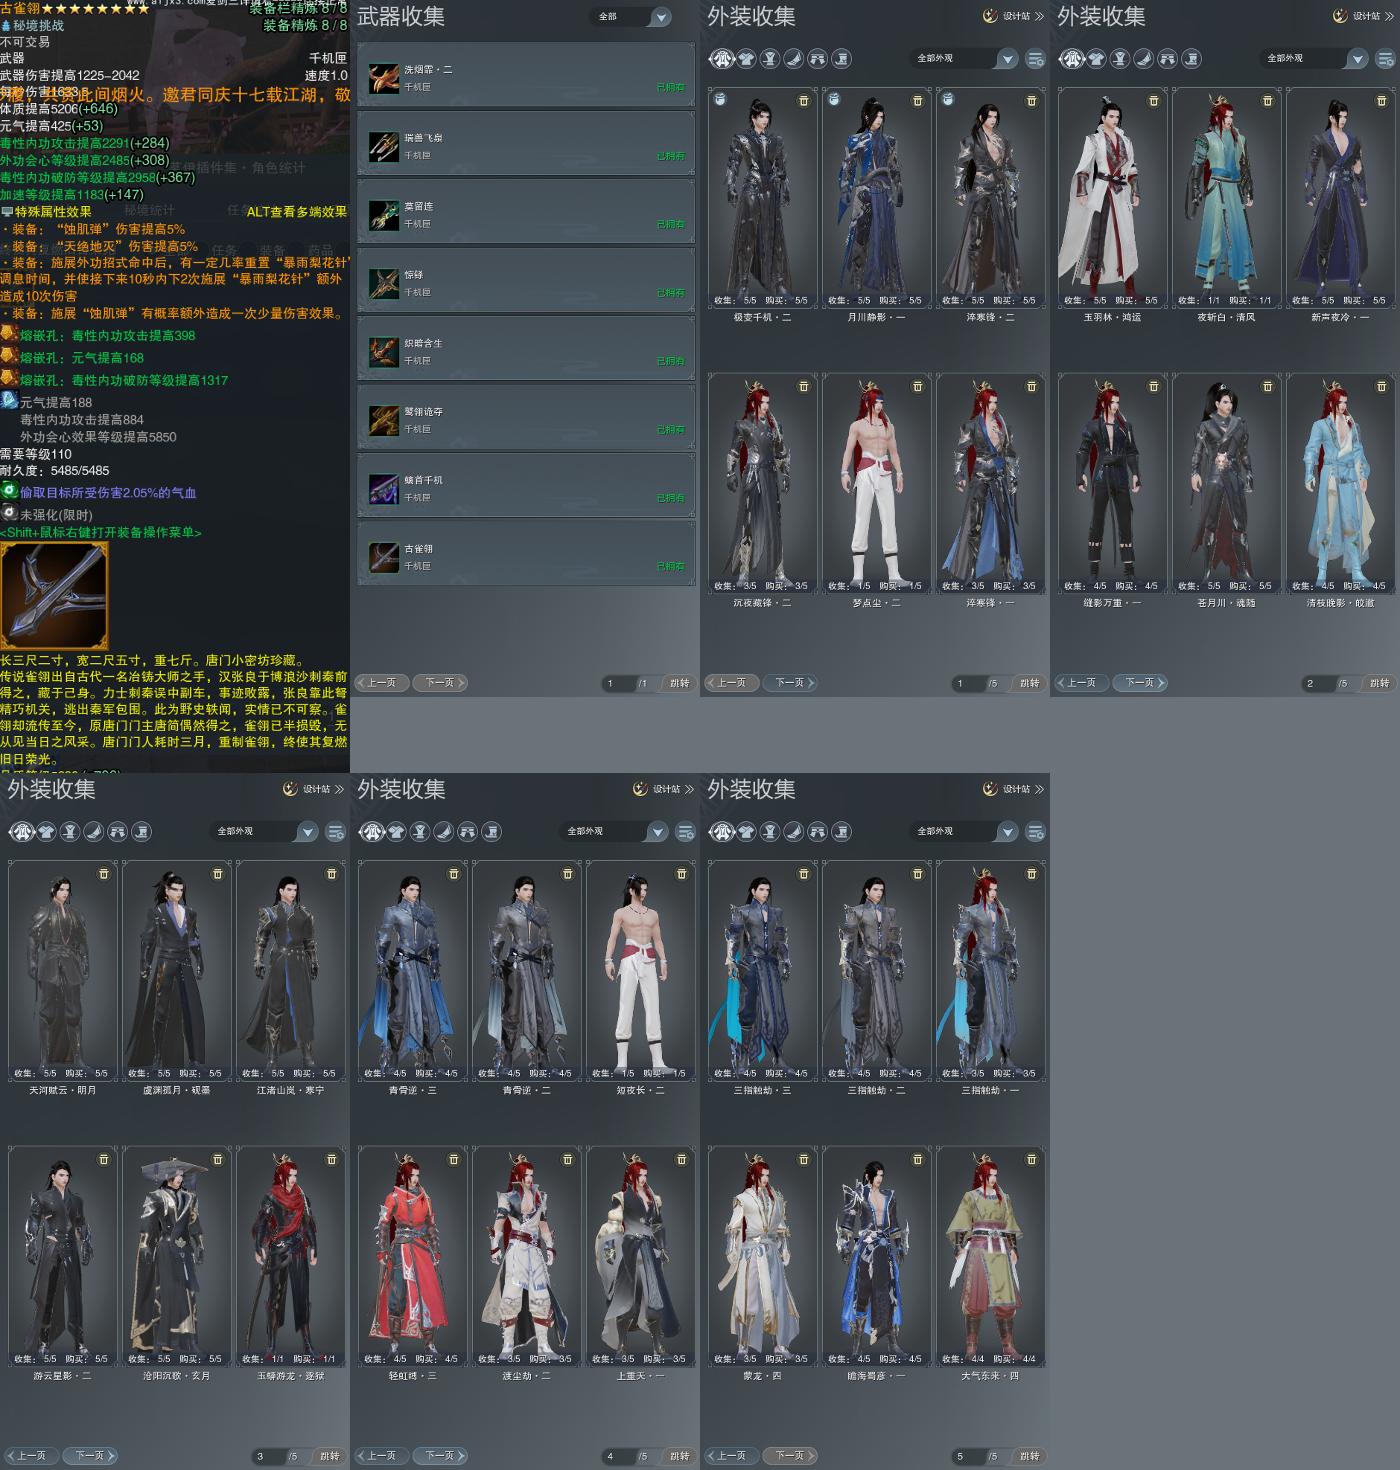Screen dimensions: 1400x1470
Task: Select shirt category icon in outfit page 3 panel
Action: 46,832
